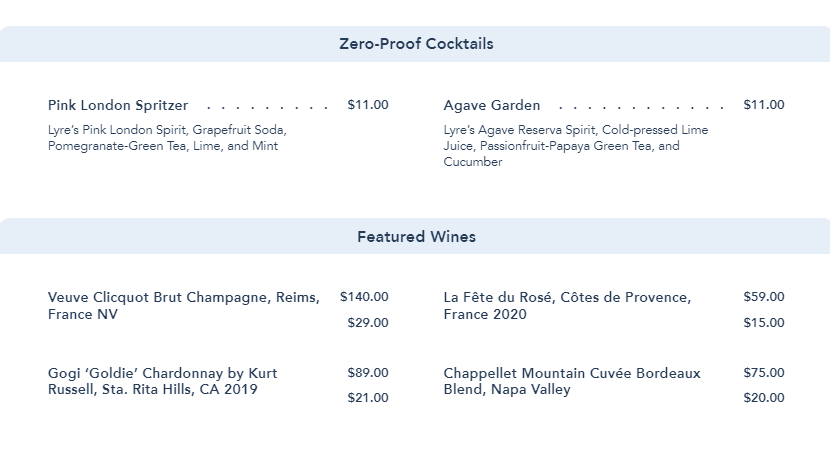Click the Pink London Spritzer ingredients description
This screenshot has width=830, height=461.
click(x=167, y=138)
